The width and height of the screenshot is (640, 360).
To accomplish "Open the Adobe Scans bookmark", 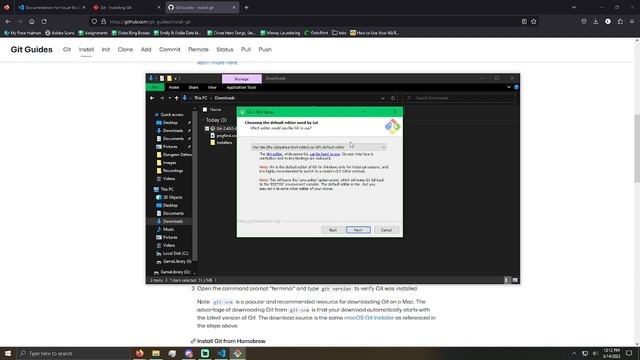I will point(60,33).
